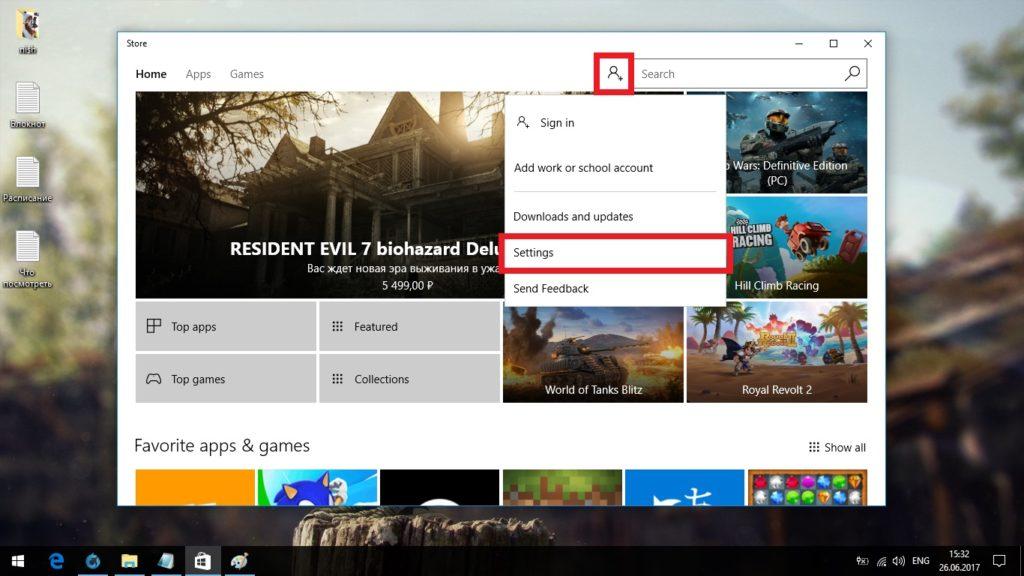Screen dimensions: 1024x576
Task: Select Sign in from the menu
Action: [615, 122]
